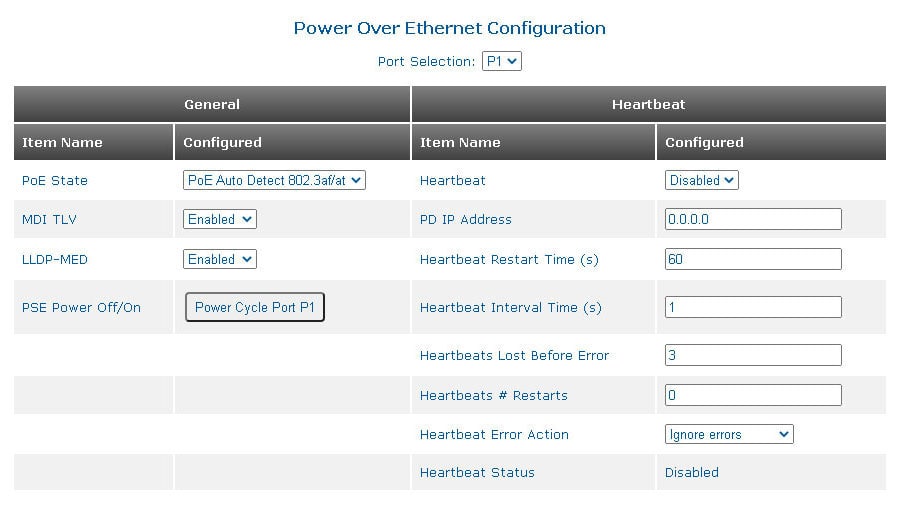900x510 pixels.
Task: Click the PoE State label
Action: [x=55, y=181]
